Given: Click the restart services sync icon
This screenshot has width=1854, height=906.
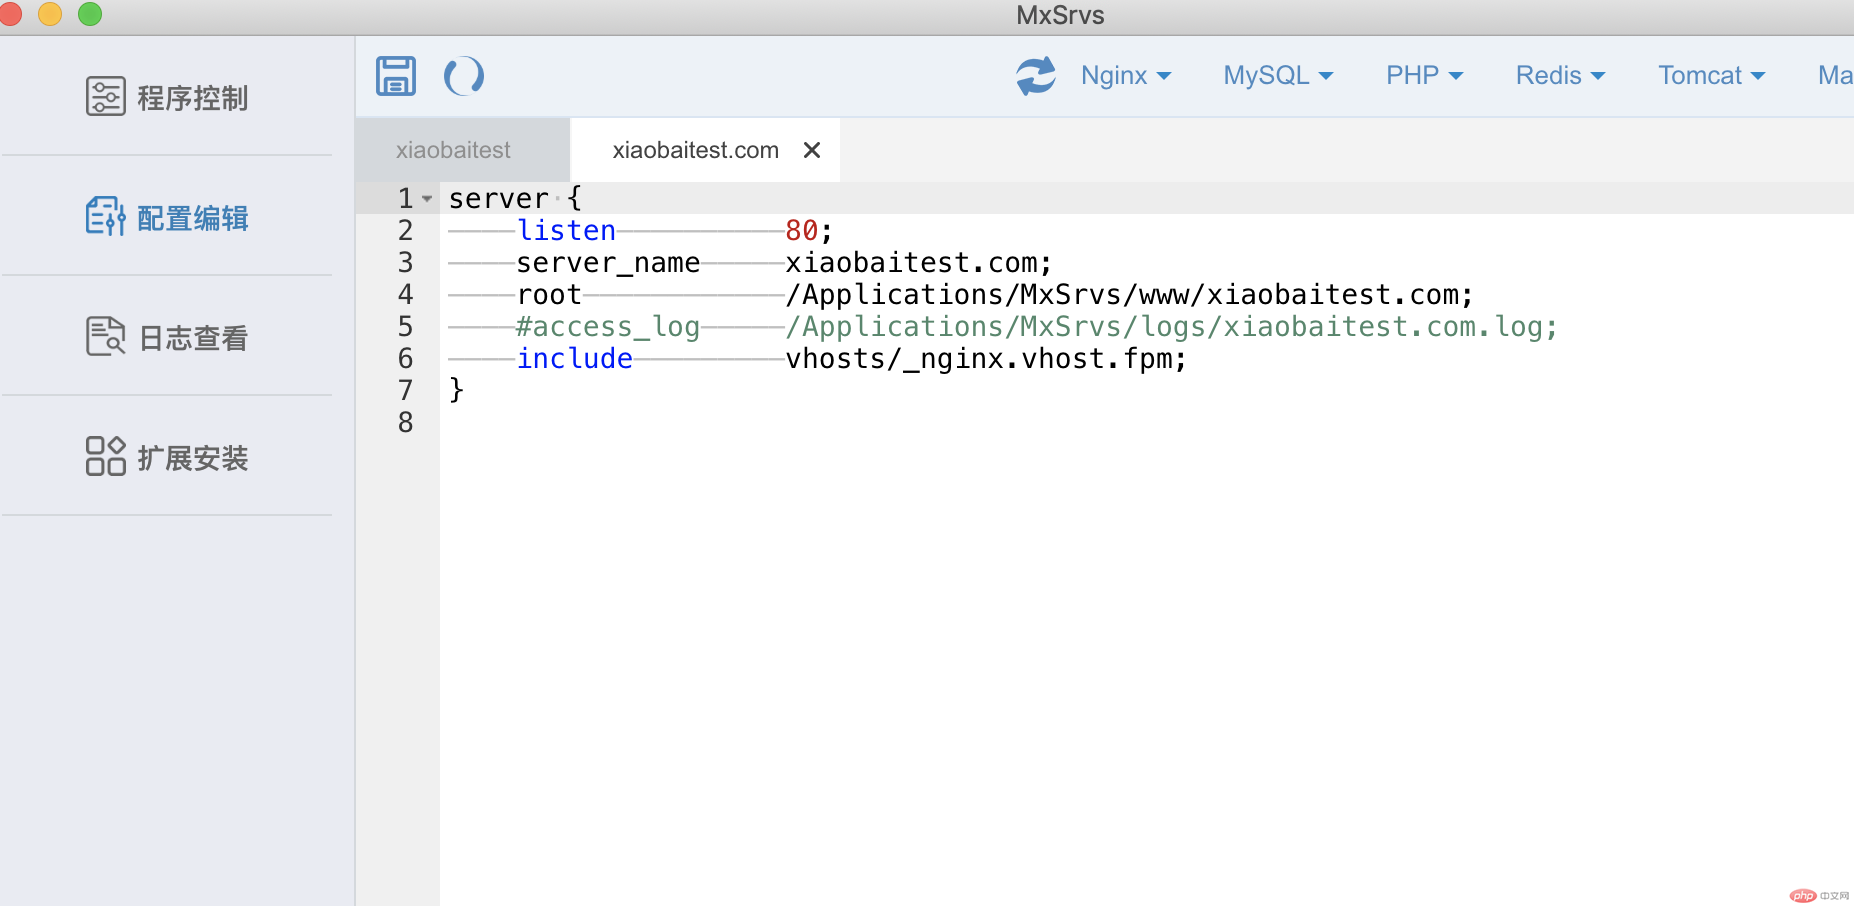Looking at the screenshot, I should pos(1036,76).
